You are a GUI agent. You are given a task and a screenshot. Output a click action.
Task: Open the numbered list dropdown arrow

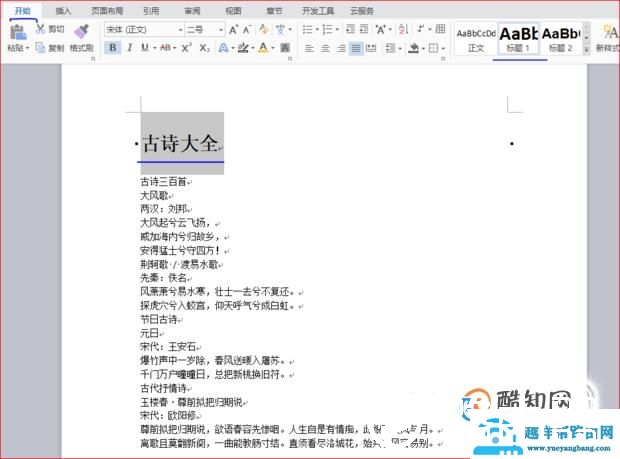click(x=337, y=30)
